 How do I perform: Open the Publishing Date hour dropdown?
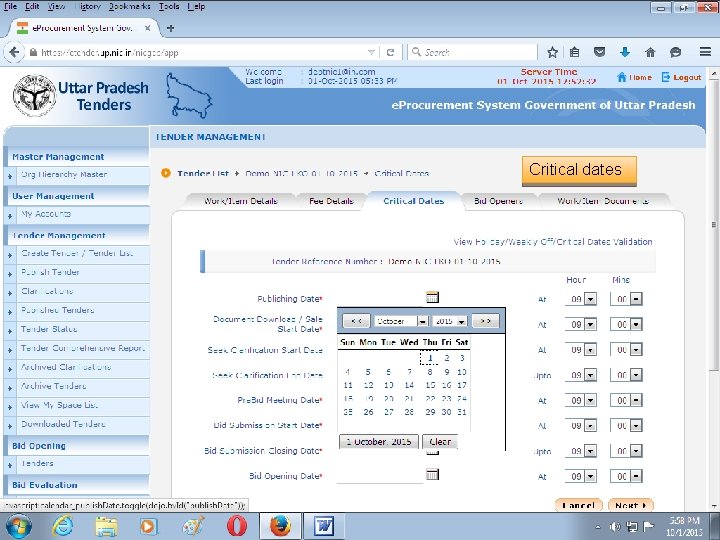pos(581,299)
